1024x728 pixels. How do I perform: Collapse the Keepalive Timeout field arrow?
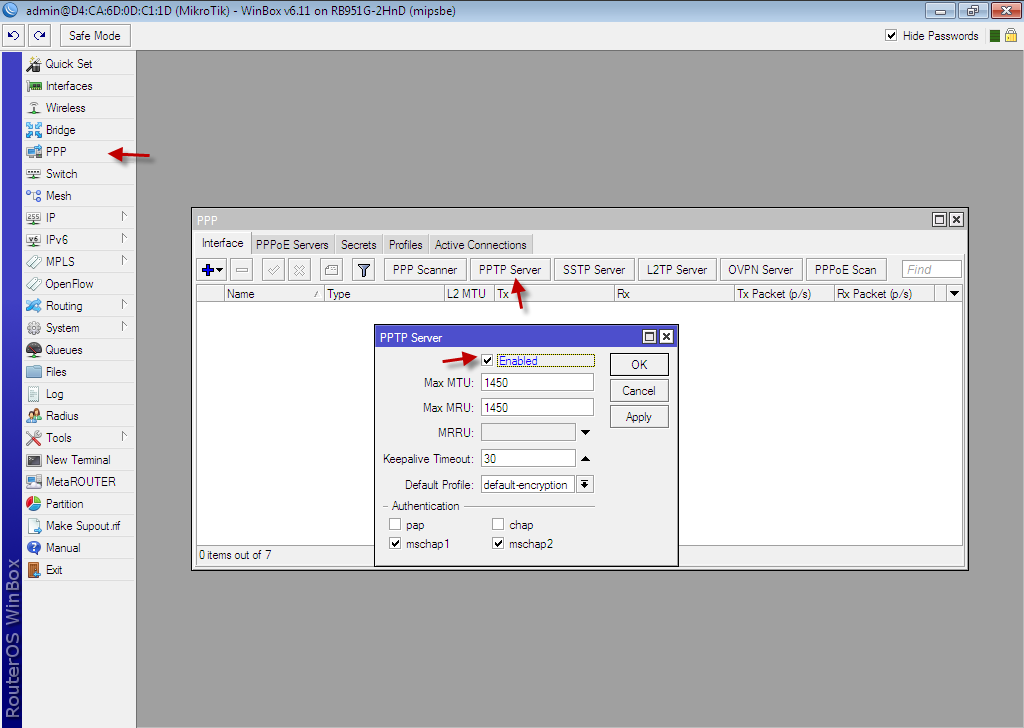[x=586, y=458]
